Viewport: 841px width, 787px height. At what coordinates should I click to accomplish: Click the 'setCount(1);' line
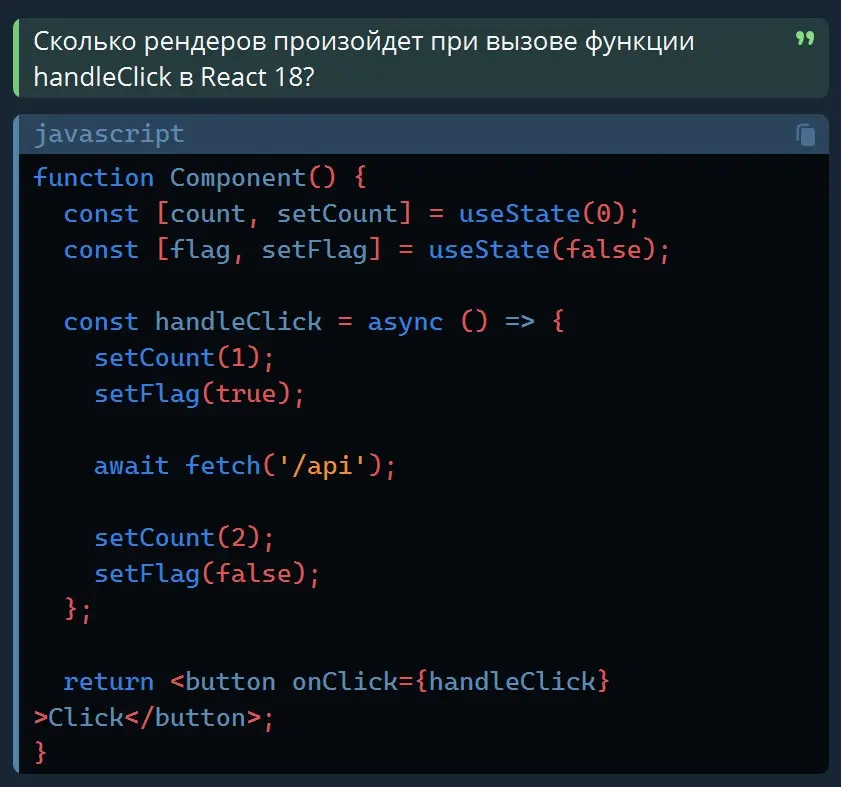point(185,358)
